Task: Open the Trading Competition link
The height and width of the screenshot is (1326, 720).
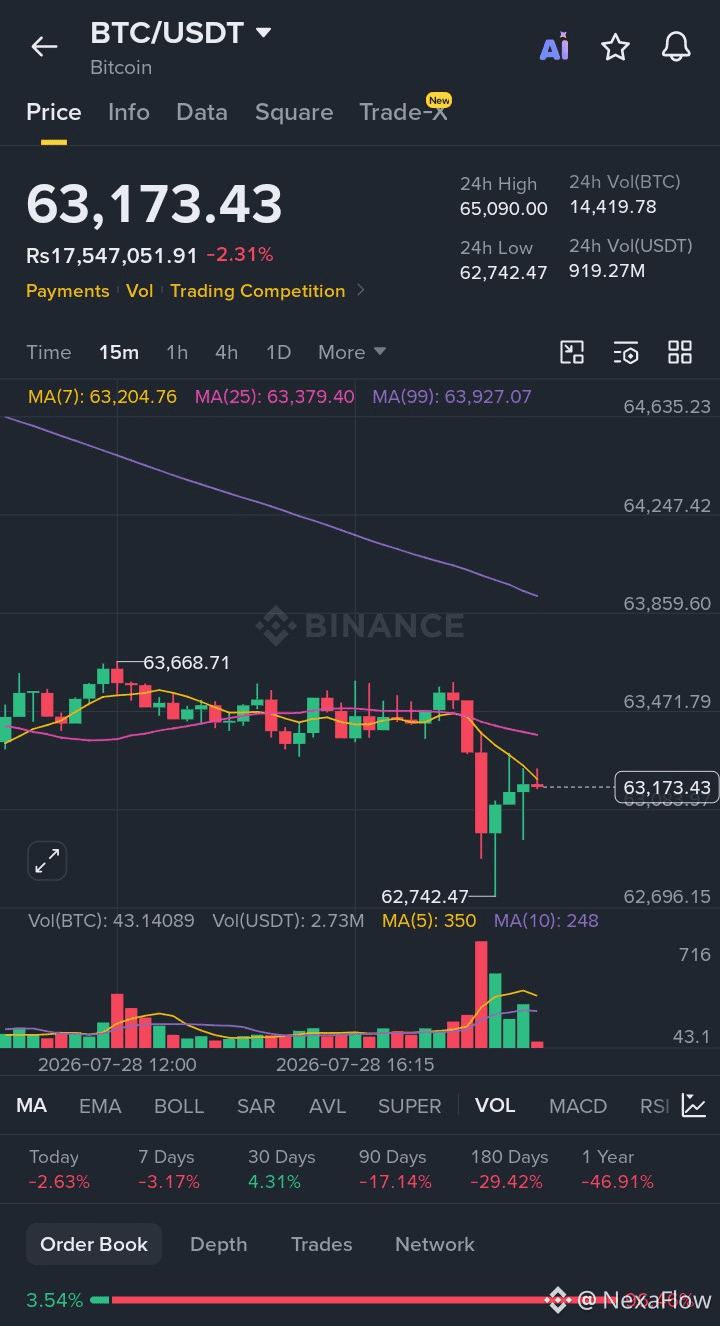Action: [258, 291]
